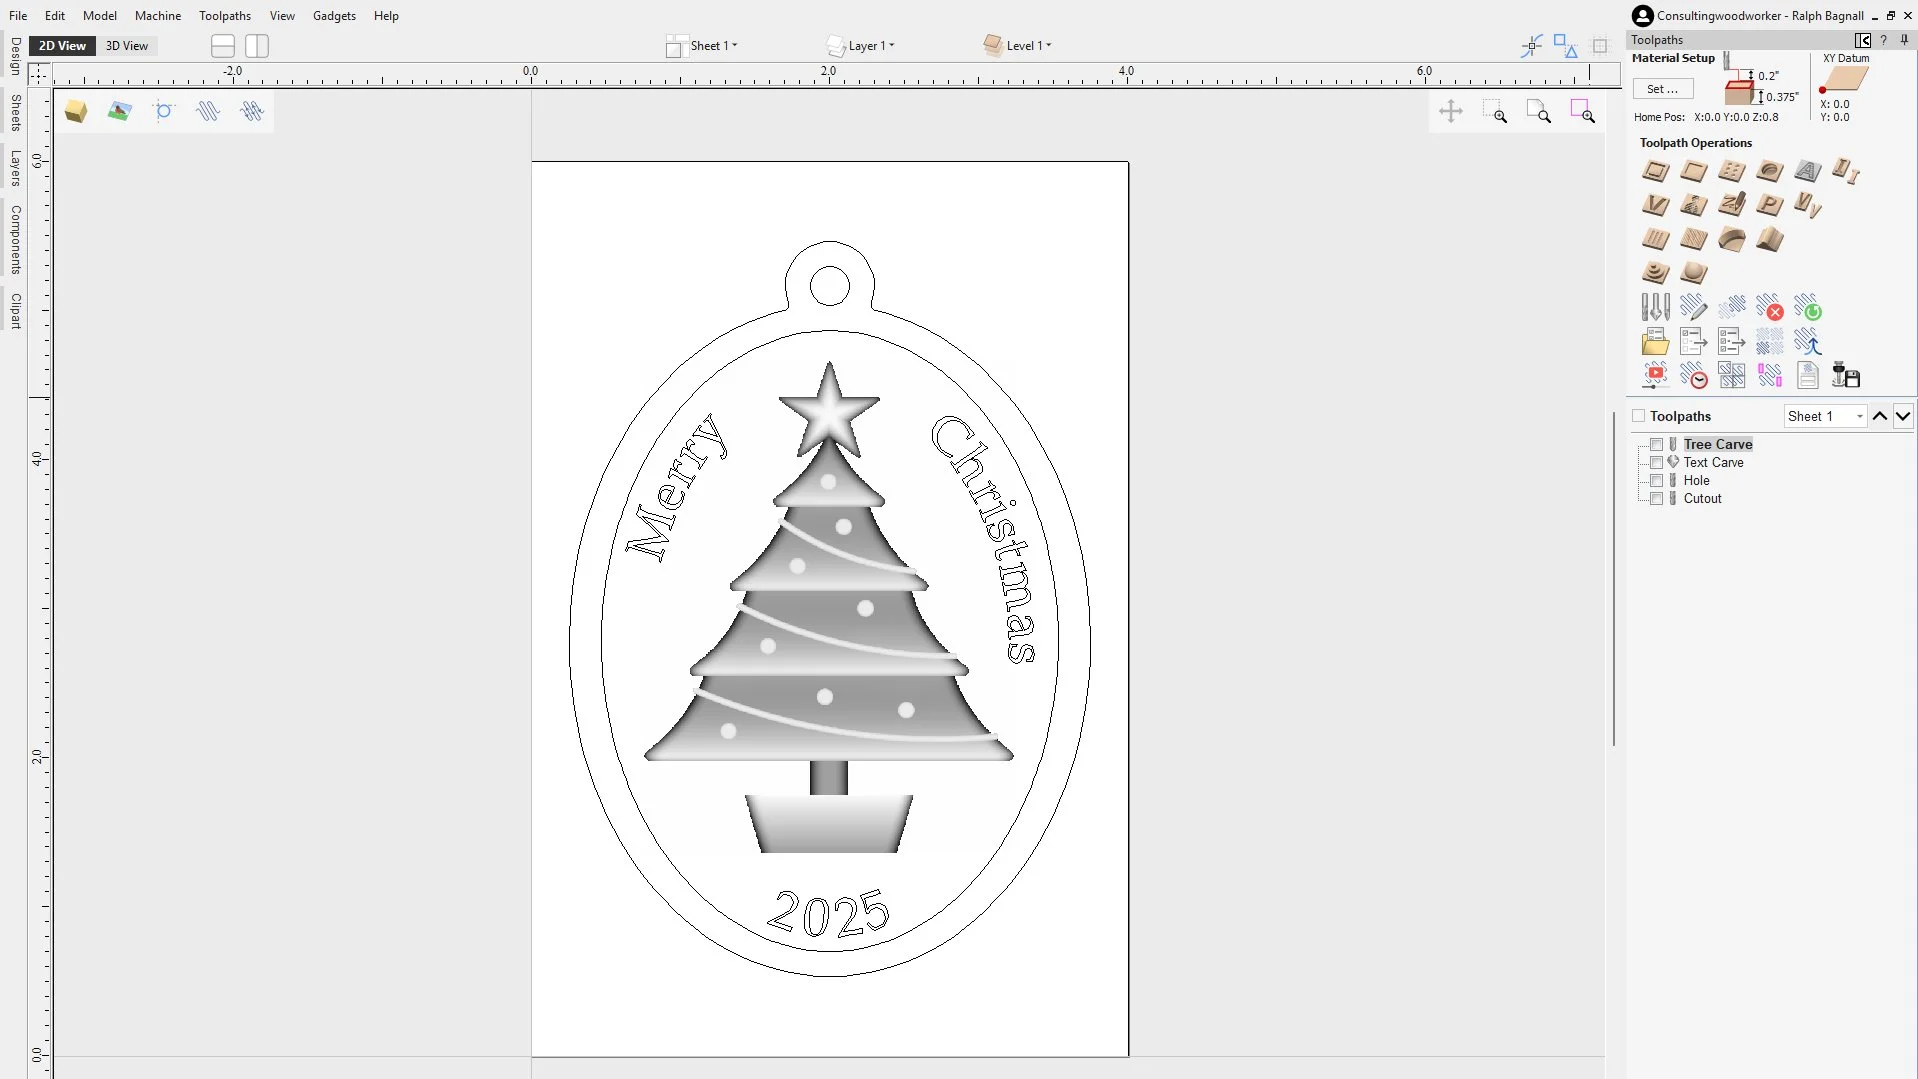The image size is (1918, 1079).
Task: Recalculate all toolpaths with green arrow icon
Action: coord(1808,307)
